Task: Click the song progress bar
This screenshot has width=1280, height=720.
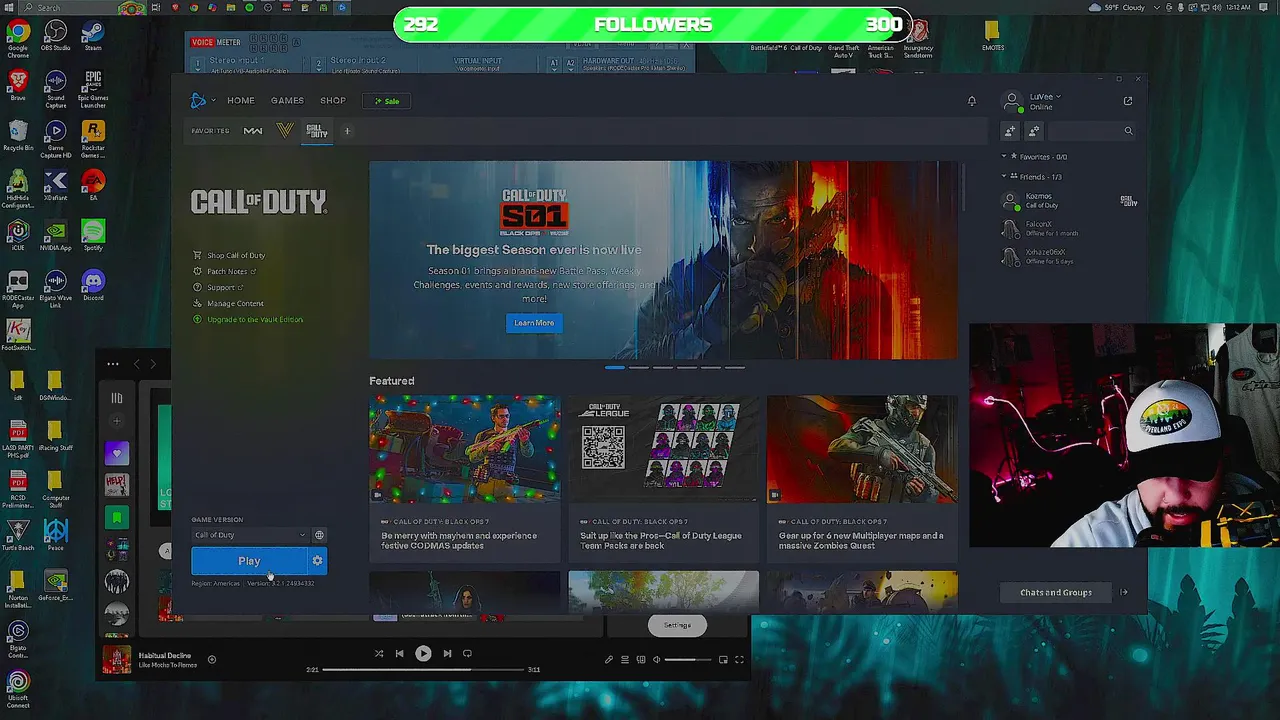Action: click(x=423, y=670)
